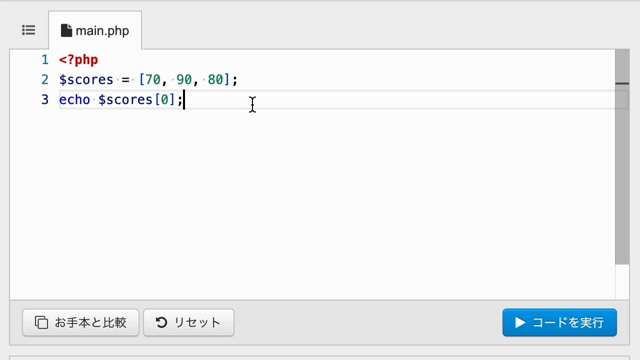
Task: Open the file list menu icon
Action: (29, 30)
